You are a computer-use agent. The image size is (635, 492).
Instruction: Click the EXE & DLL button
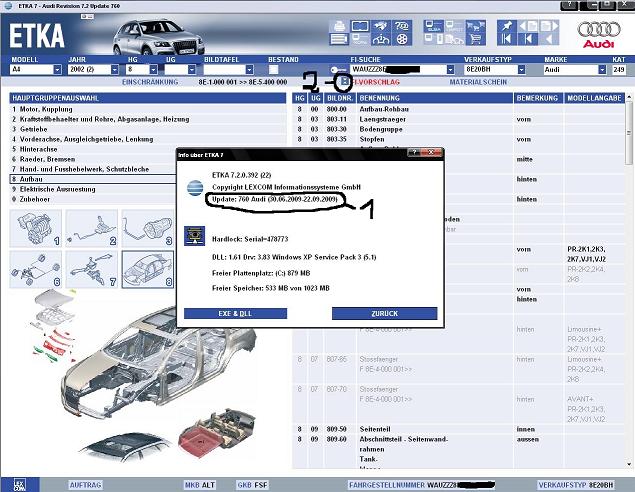pyautogui.click(x=235, y=313)
